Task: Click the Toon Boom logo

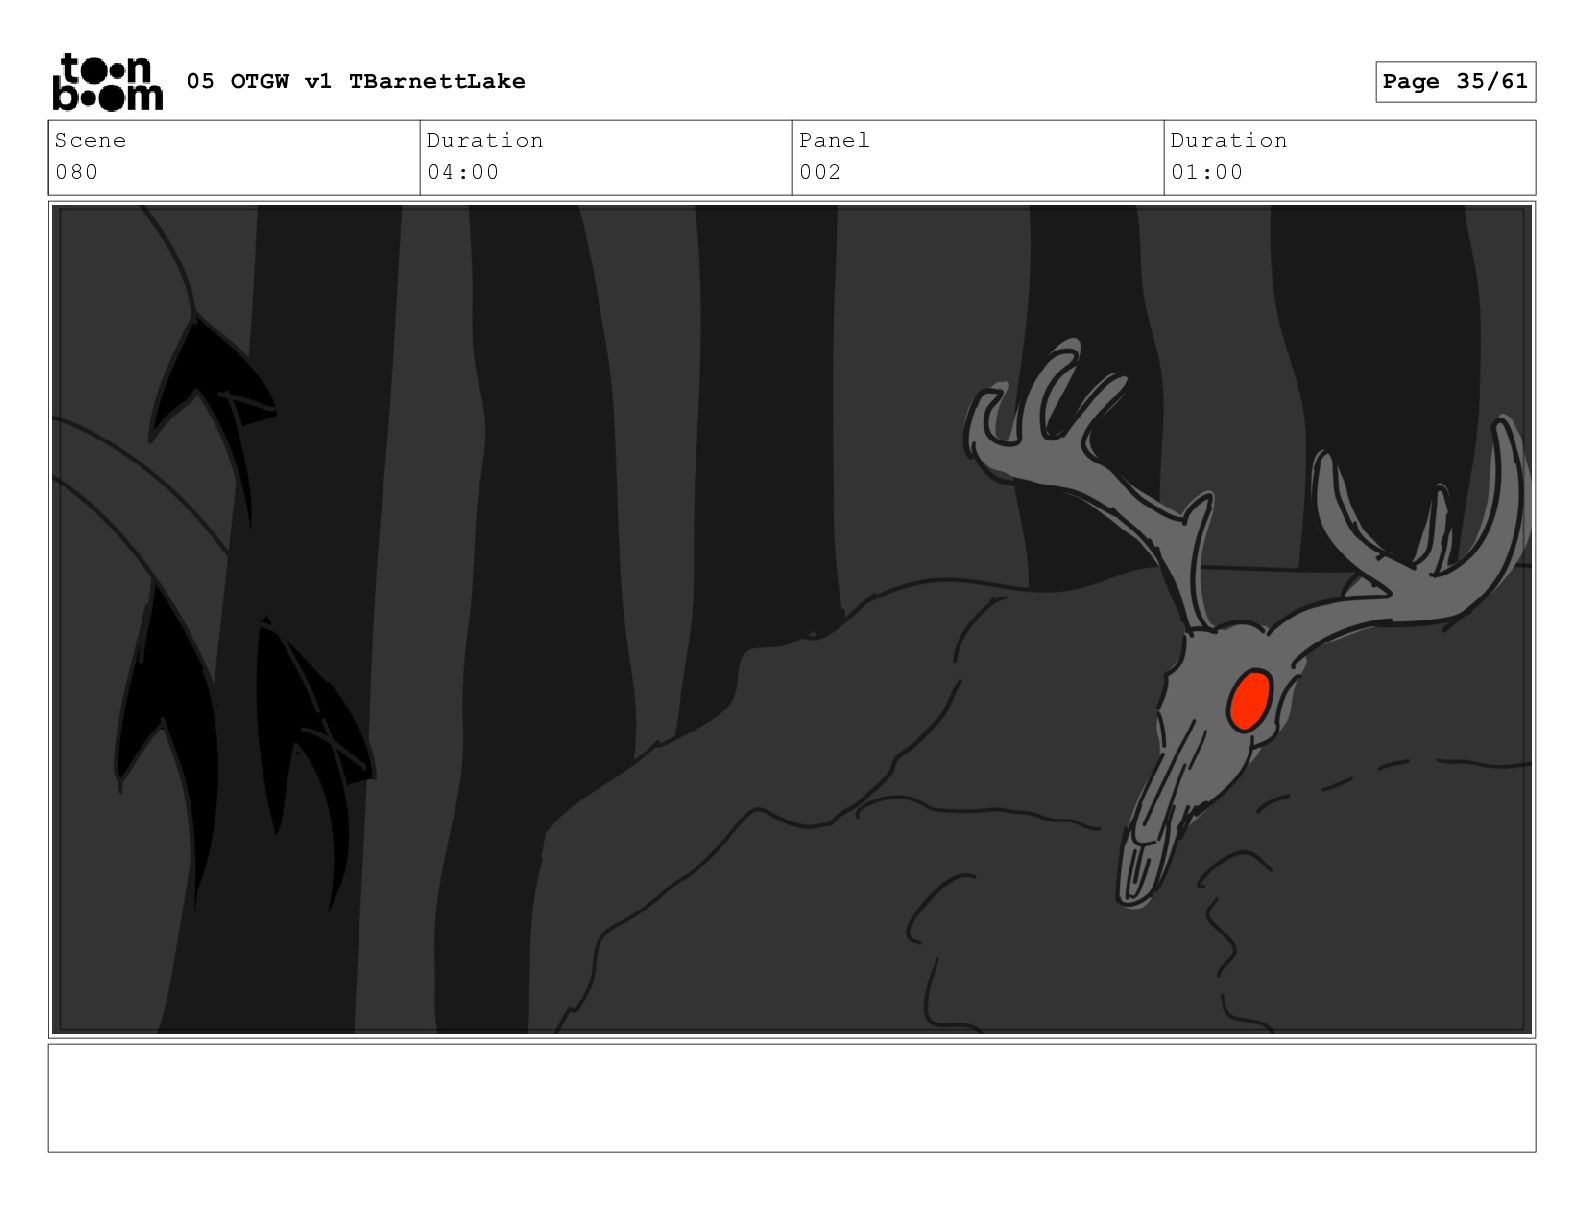Action: pos(107,82)
